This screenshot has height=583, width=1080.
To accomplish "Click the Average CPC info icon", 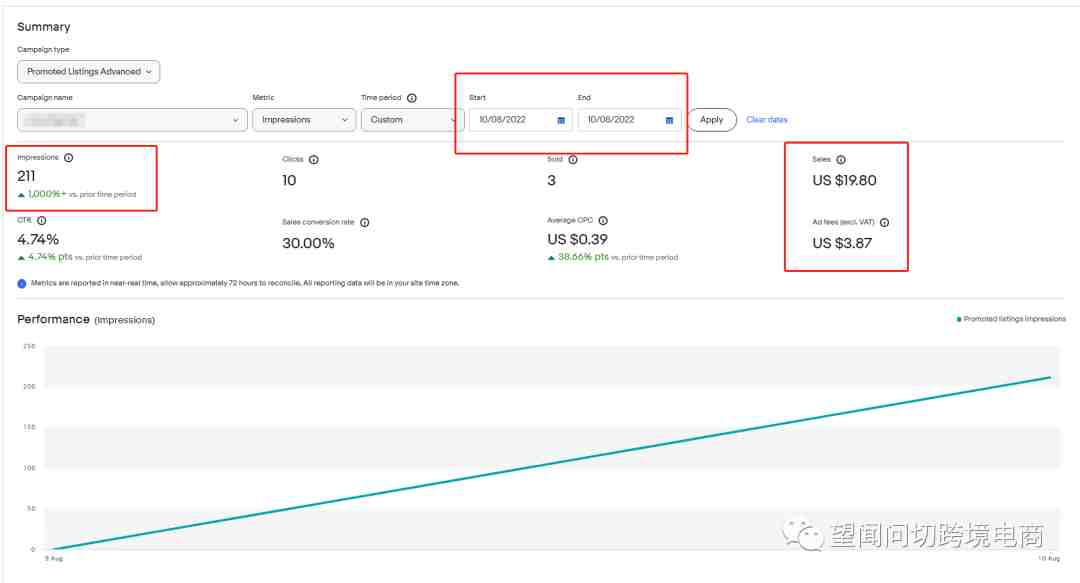I will click(x=603, y=221).
